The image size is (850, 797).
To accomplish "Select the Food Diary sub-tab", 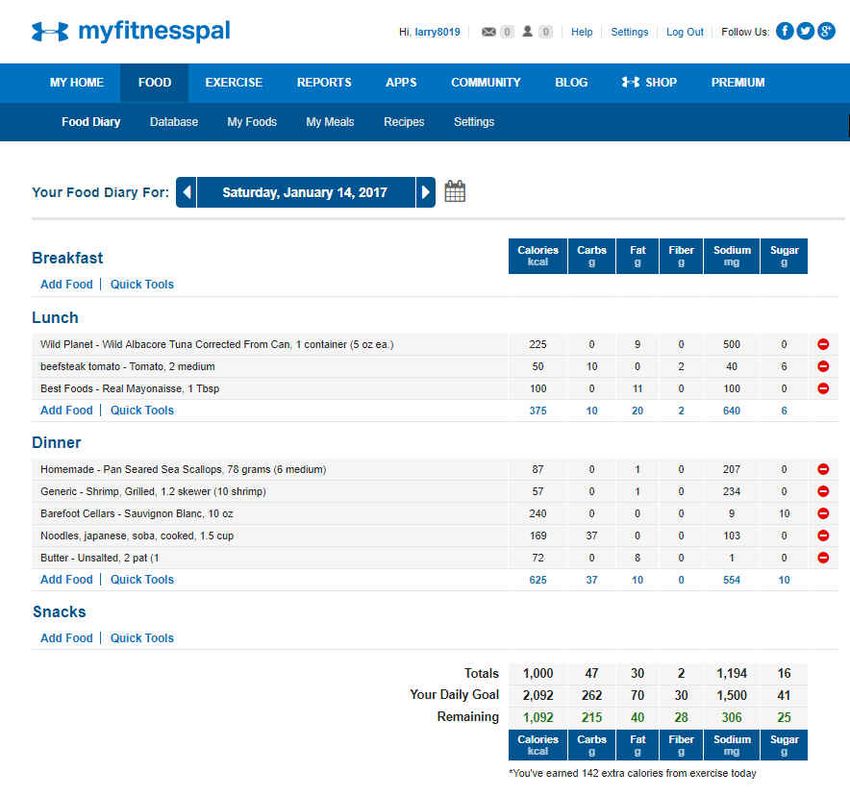I will click(x=91, y=122).
